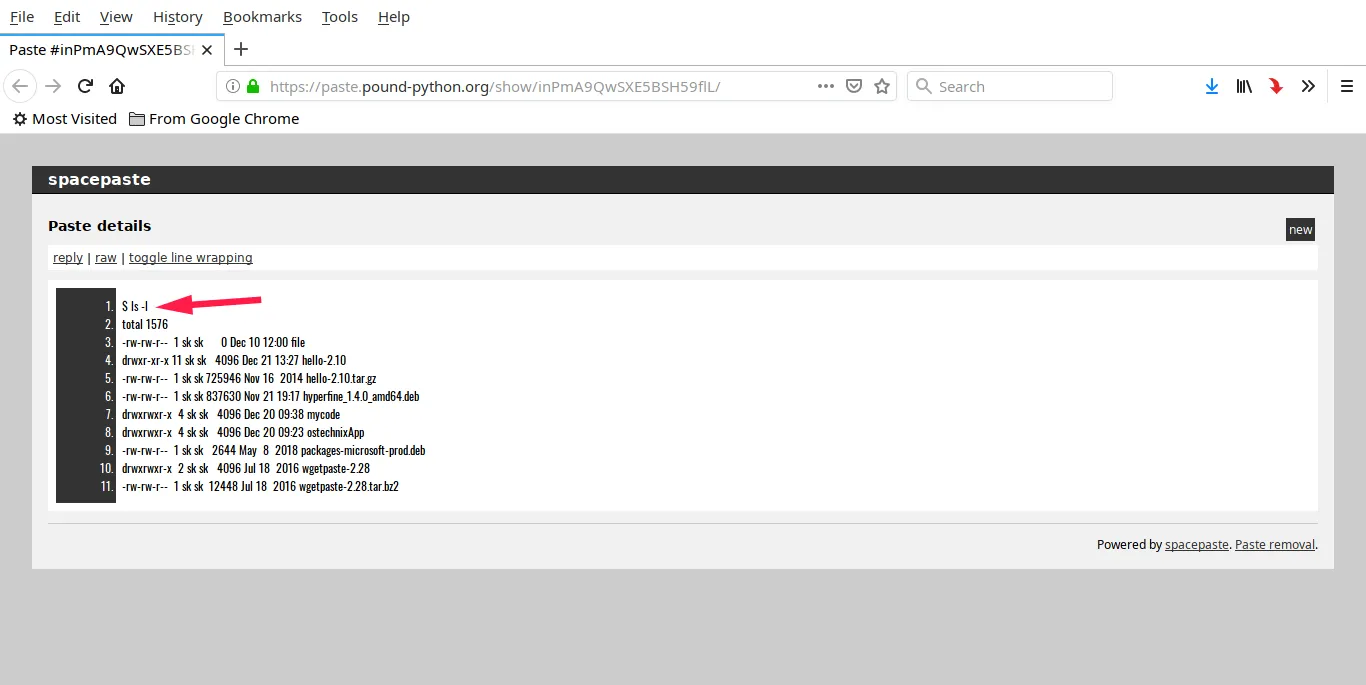Go to the Home page icon
The height and width of the screenshot is (685, 1366).
(x=117, y=86)
